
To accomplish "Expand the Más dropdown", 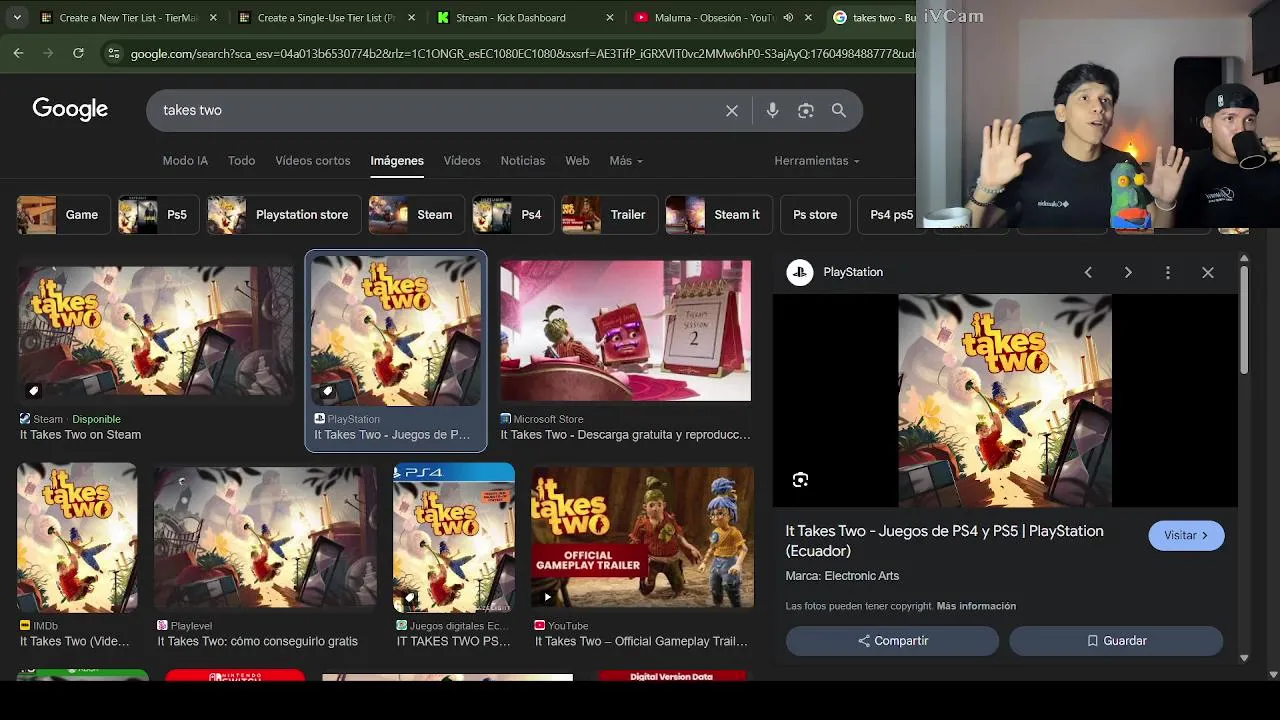I will 626,160.
